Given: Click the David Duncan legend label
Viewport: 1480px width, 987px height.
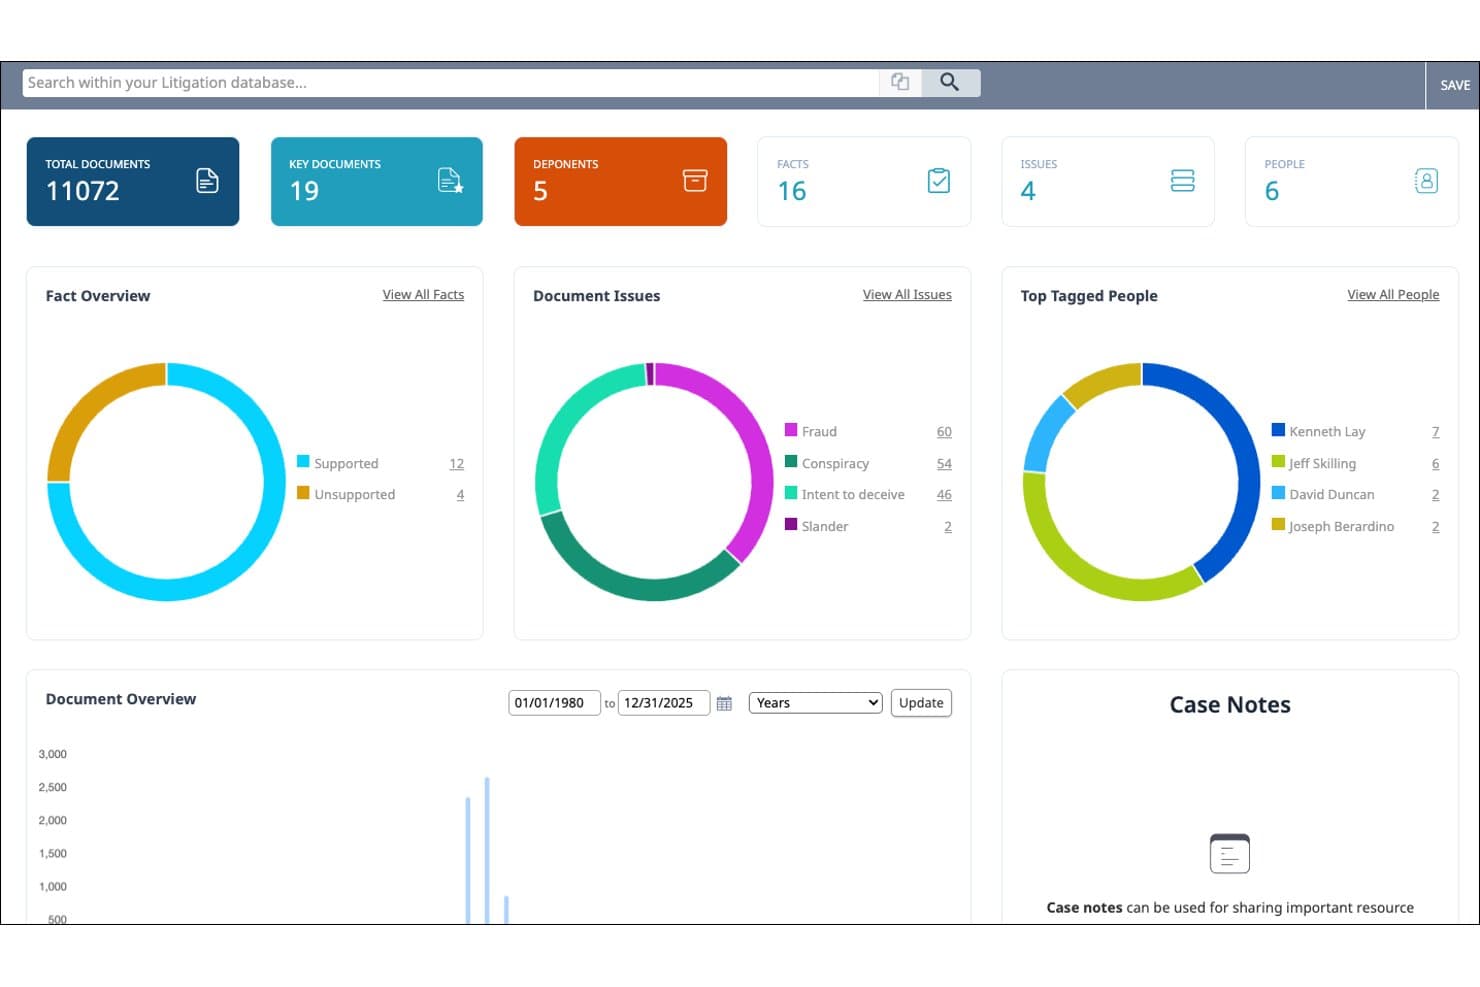Looking at the screenshot, I should 1332,495.
